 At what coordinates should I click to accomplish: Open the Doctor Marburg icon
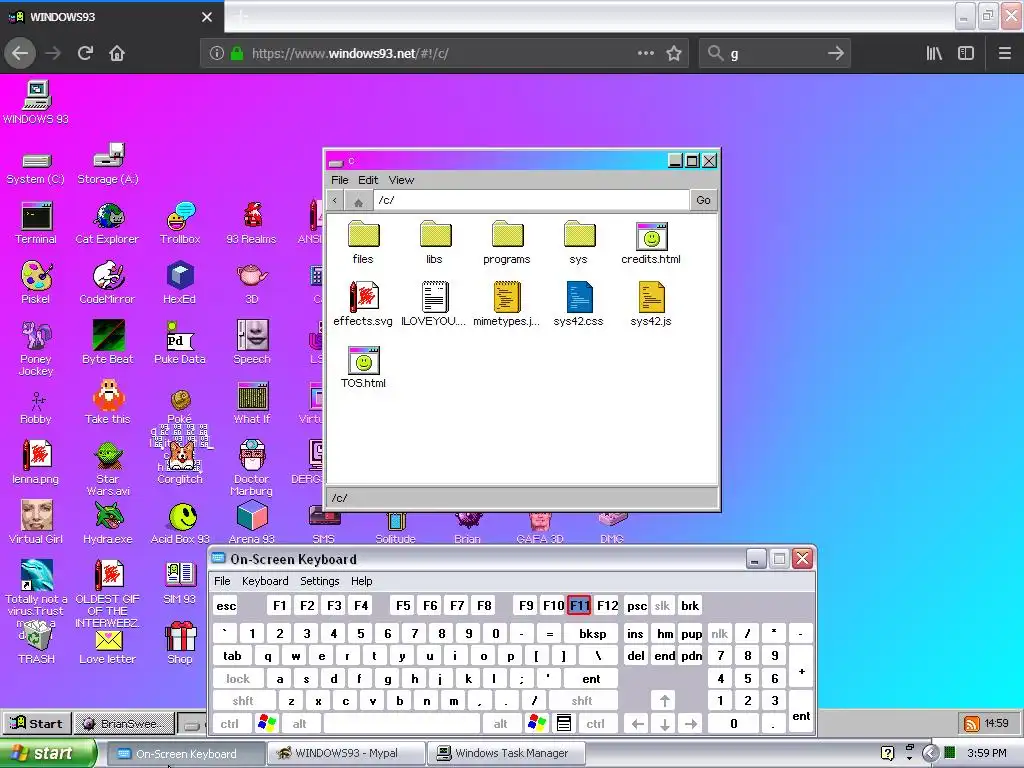[x=251, y=468]
